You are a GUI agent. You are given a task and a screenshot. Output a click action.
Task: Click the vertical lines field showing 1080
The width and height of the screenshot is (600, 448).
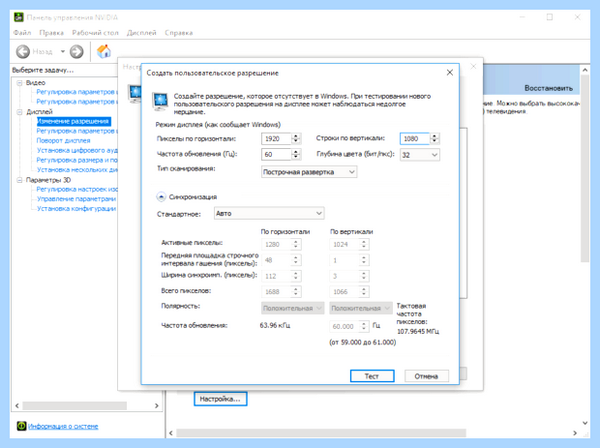415,138
